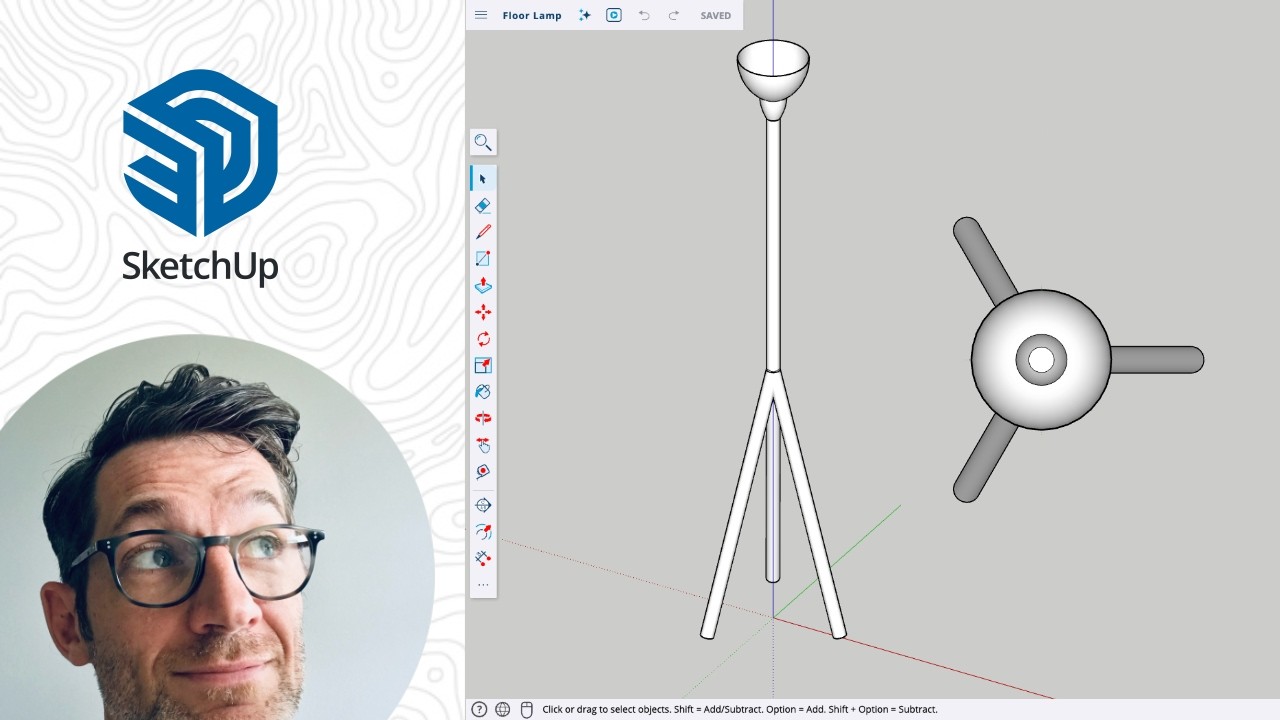This screenshot has width=1280, height=720.
Task: Select the Pan hand tool
Action: (483, 445)
